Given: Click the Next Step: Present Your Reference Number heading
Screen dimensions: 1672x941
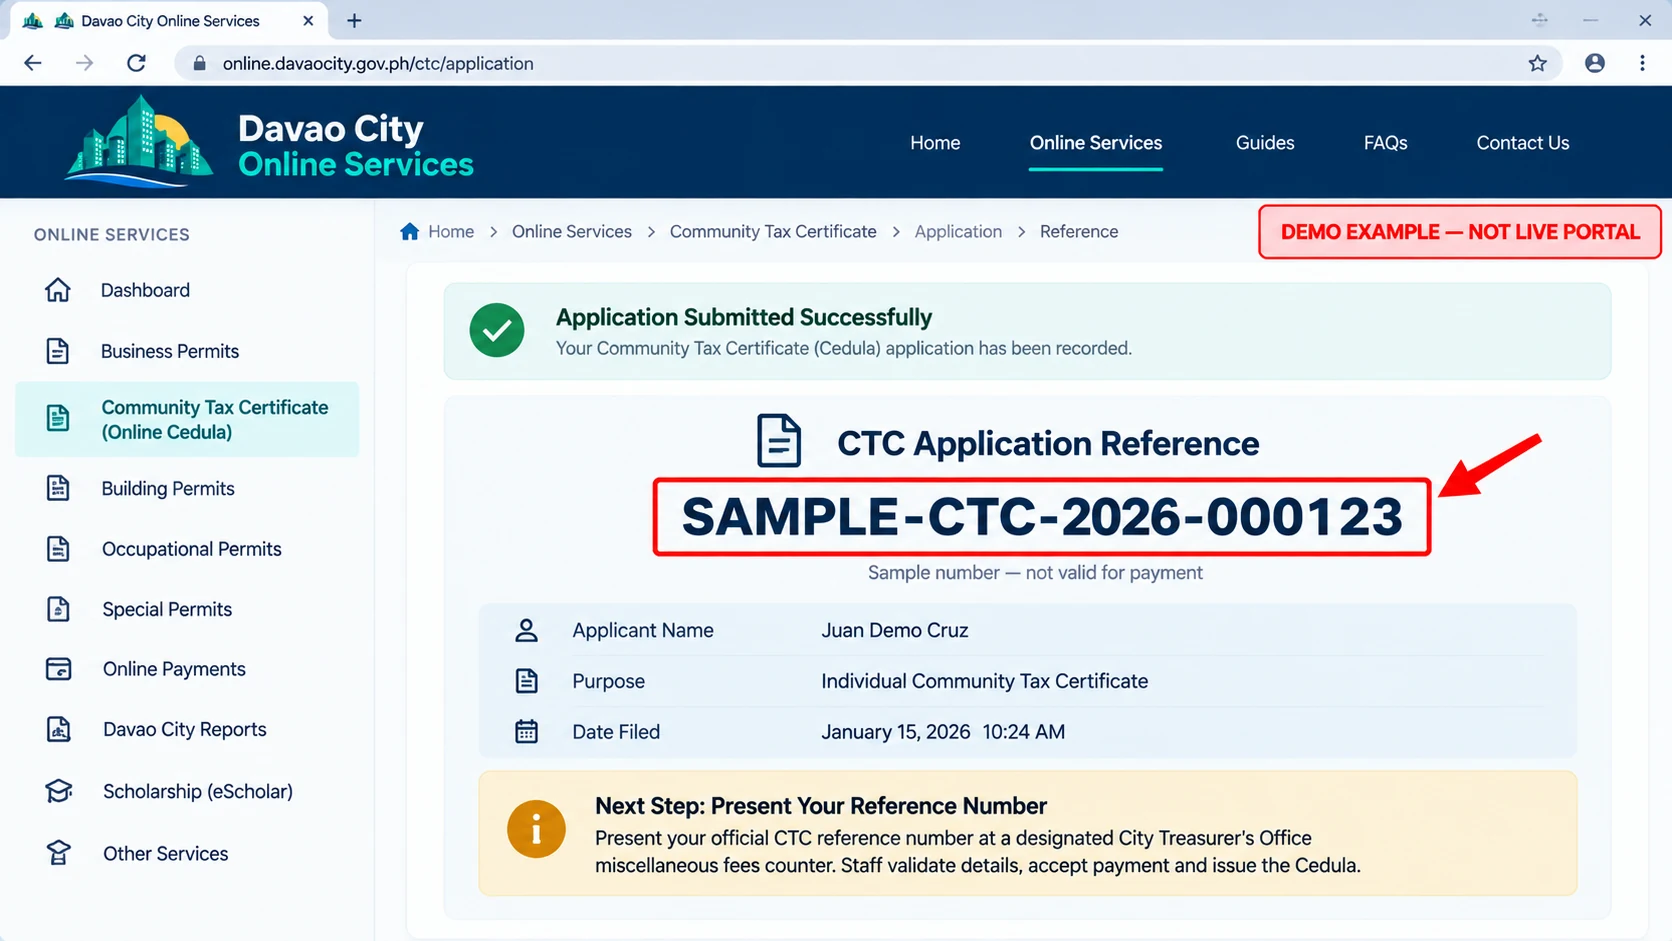Looking at the screenshot, I should coord(821,806).
